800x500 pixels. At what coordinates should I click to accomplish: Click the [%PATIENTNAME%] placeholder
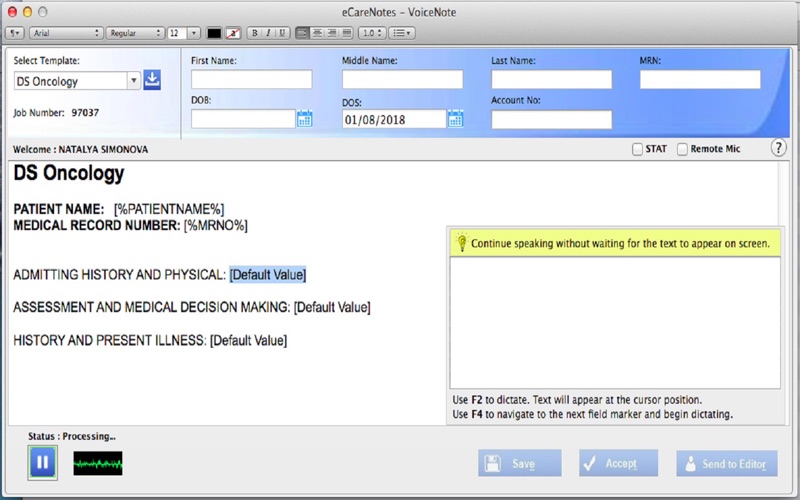click(x=169, y=209)
